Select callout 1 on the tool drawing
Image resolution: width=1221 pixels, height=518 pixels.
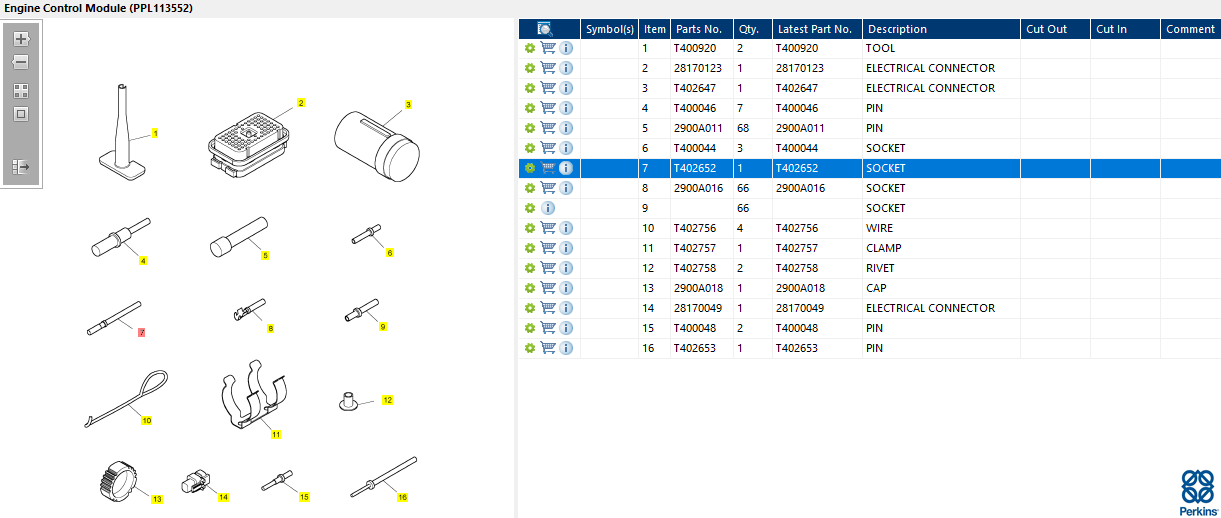155,133
